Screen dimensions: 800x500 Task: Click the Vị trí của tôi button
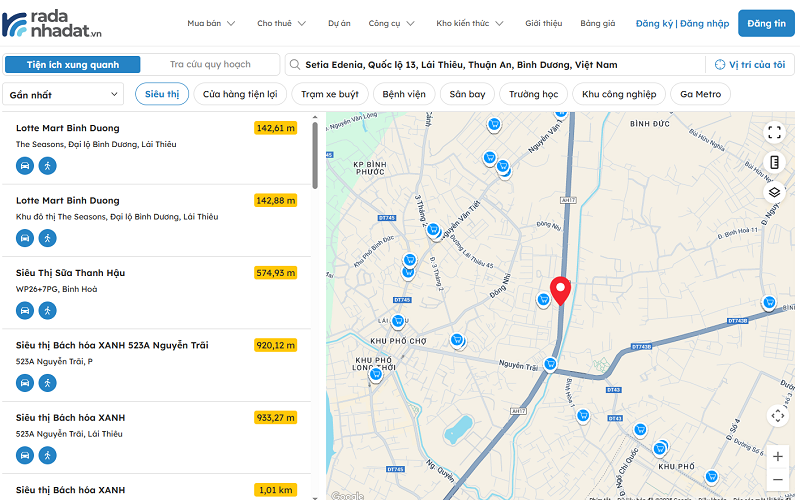click(750, 65)
